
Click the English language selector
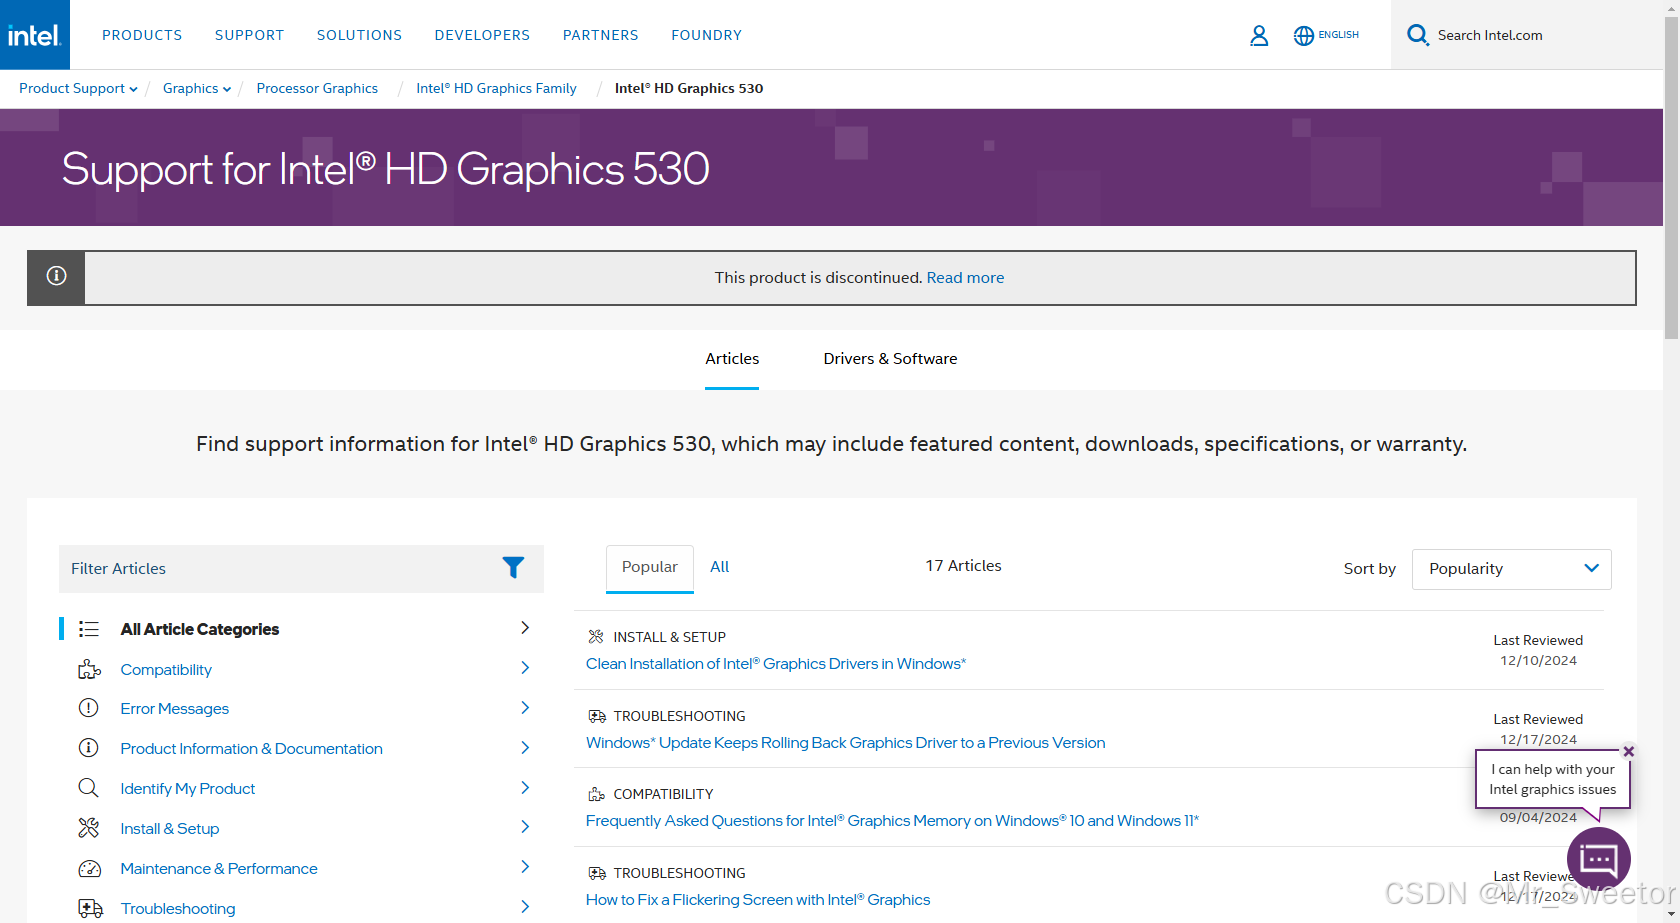(1338, 35)
